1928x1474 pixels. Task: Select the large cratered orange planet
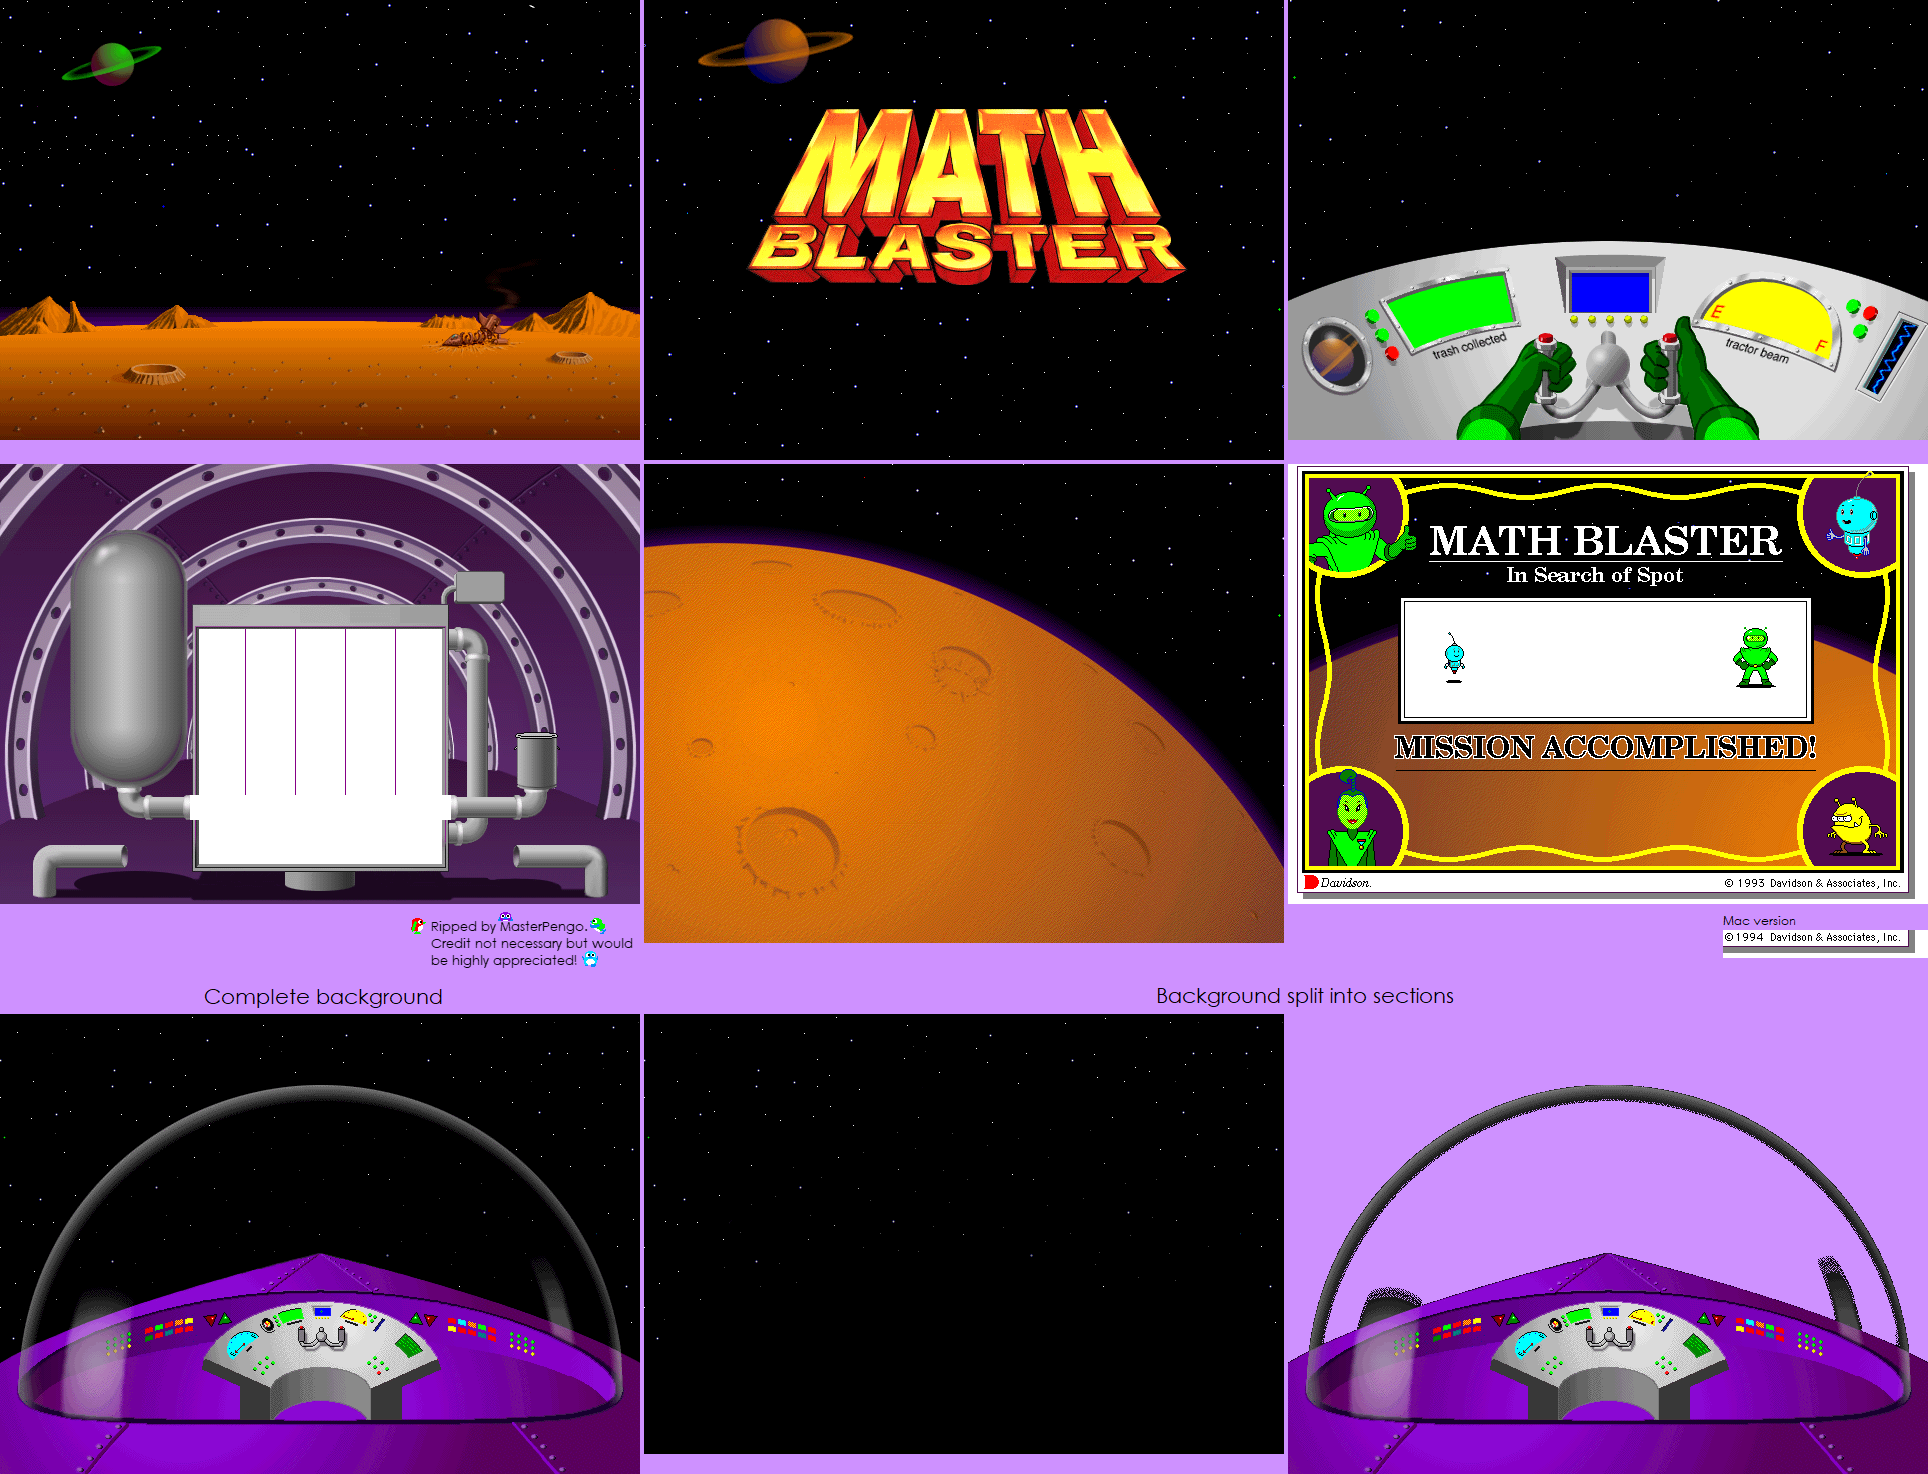tap(964, 742)
